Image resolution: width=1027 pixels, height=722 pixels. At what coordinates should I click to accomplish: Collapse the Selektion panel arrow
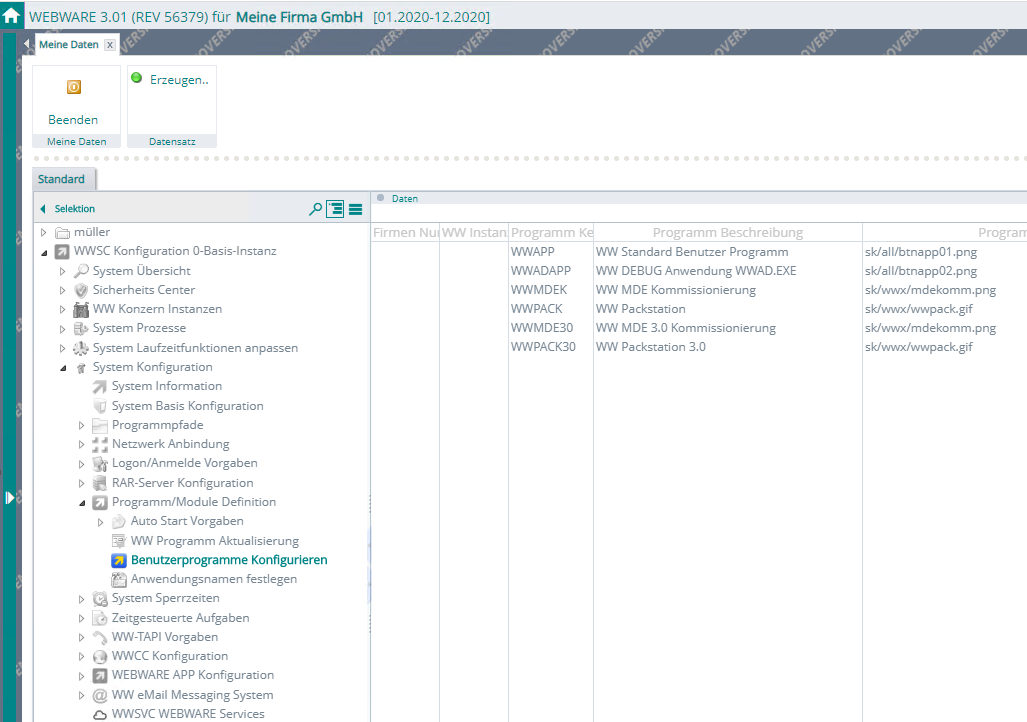[43, 209]
